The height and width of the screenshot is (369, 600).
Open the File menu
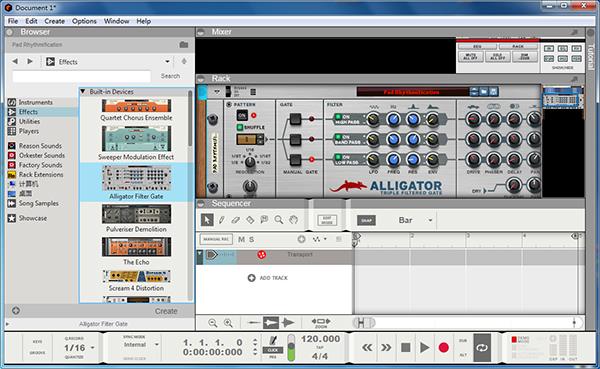(x=13, y=21)
